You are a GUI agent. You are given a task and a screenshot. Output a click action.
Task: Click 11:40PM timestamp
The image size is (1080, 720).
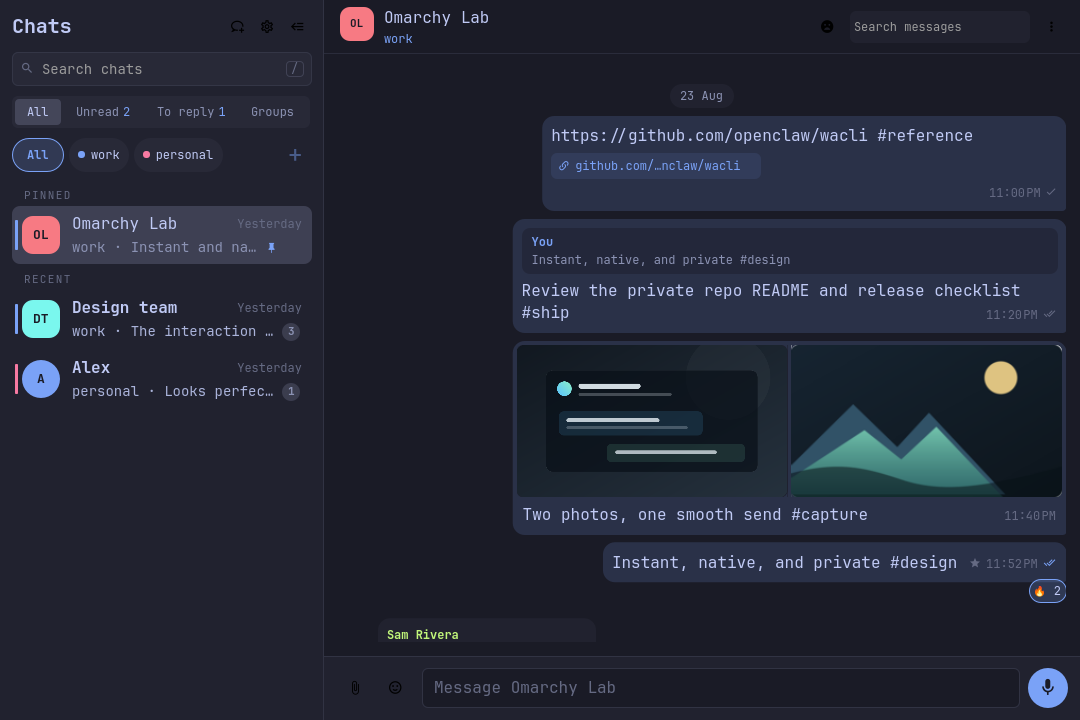(1029, 516)
